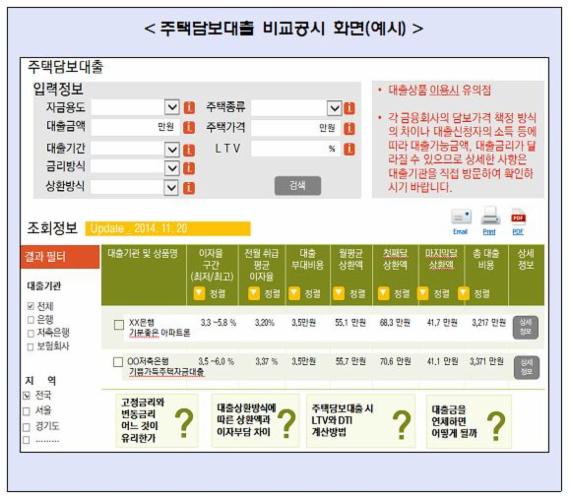Image resolution: width=570 pixels, height=498 pixels.
Task: Click the 결과 필터 tab header
Action: 60,257
